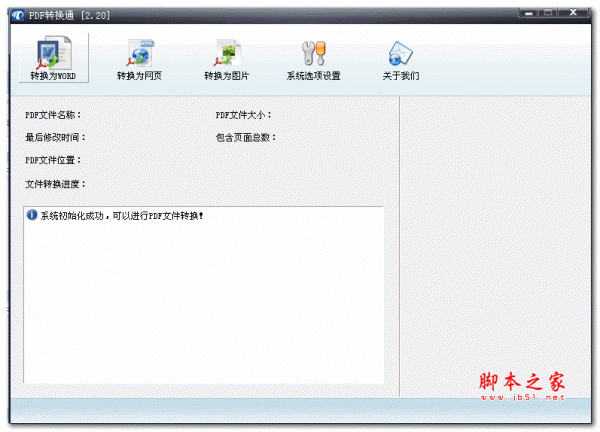Click the PDF文件大小 label
The width and height of the screenshot is (600, 432).
(244, 115)
